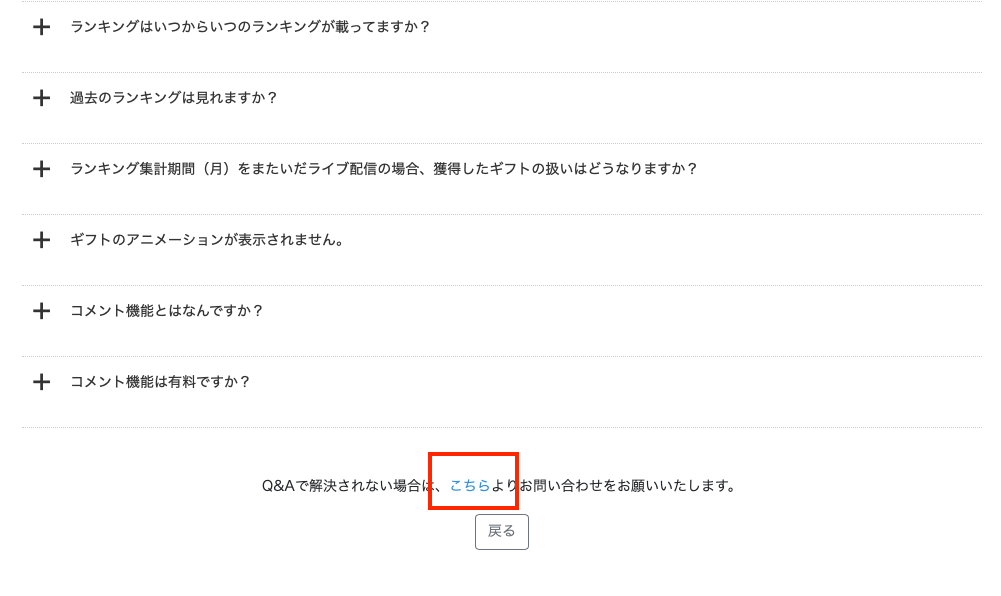
Task: Click plus icon beside 'ランキング集計期間（月）' question
Action: [41, 169]
